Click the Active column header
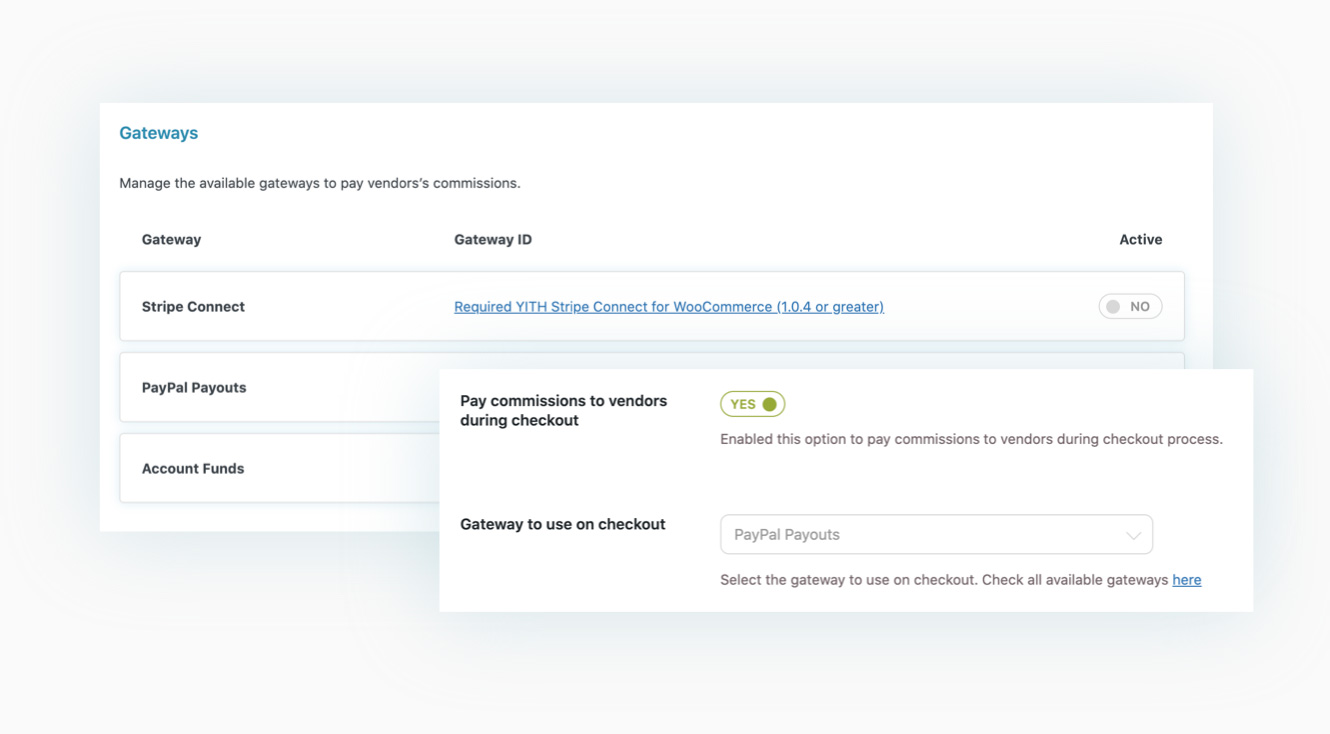The image size is (1330, 734). click(x=1141, y=240)
